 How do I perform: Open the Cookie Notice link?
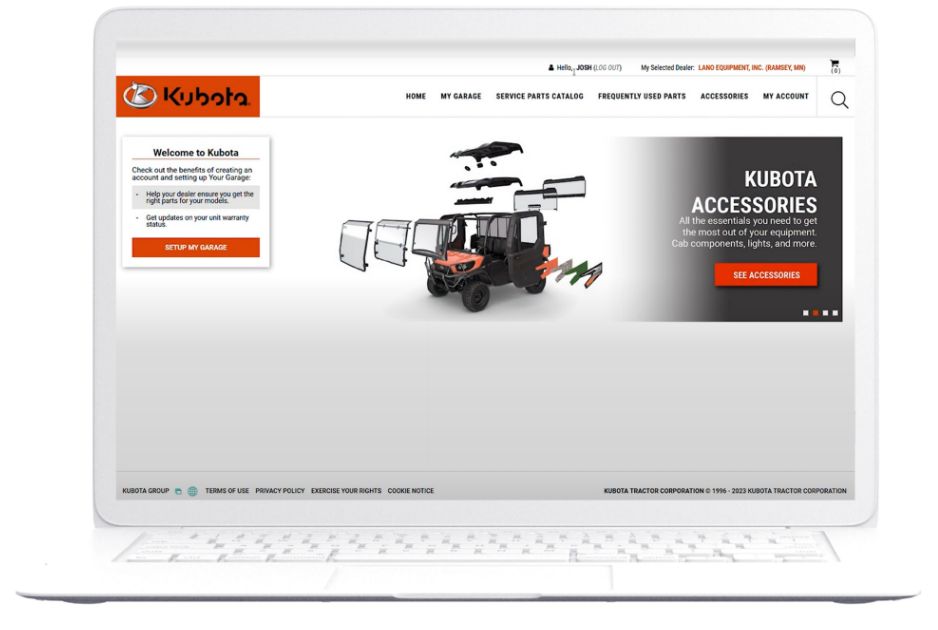click(410, 491)
